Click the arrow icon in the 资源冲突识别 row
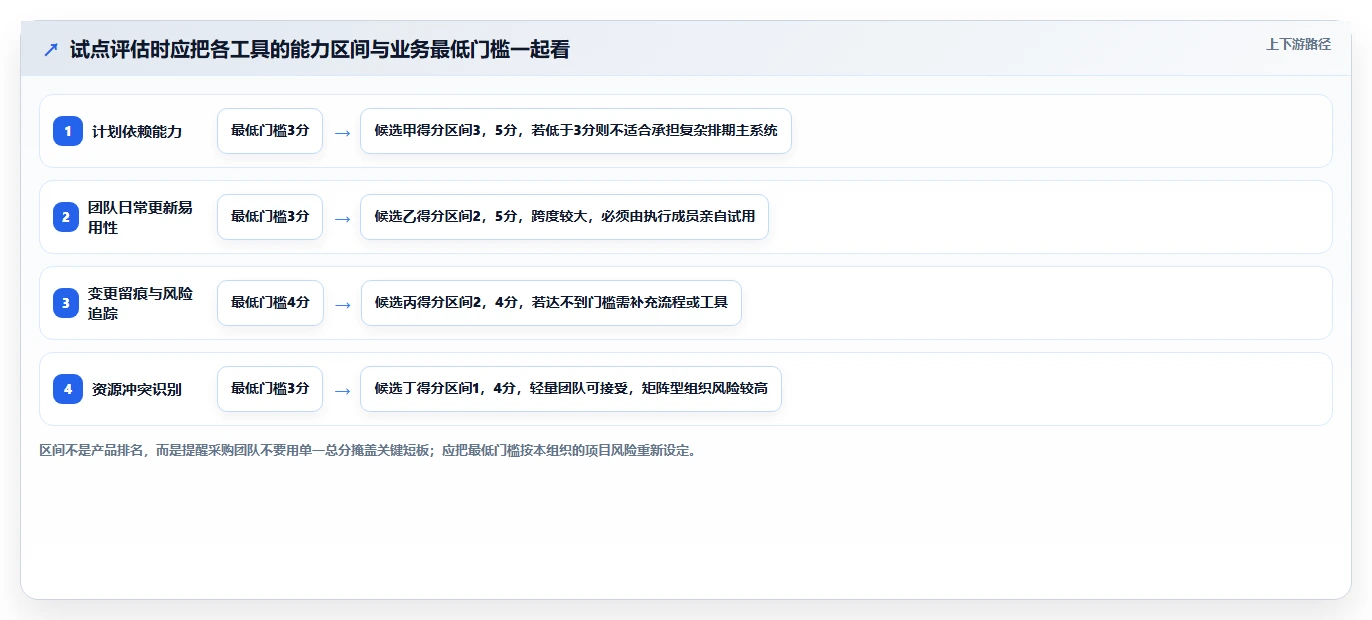The height and width of the screenshot is (620, 1372). click(342, 390)
